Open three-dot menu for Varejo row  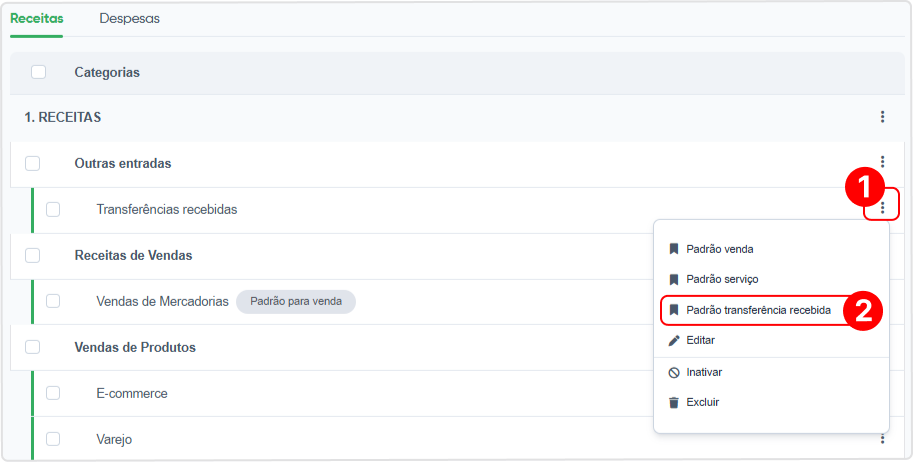883,439
